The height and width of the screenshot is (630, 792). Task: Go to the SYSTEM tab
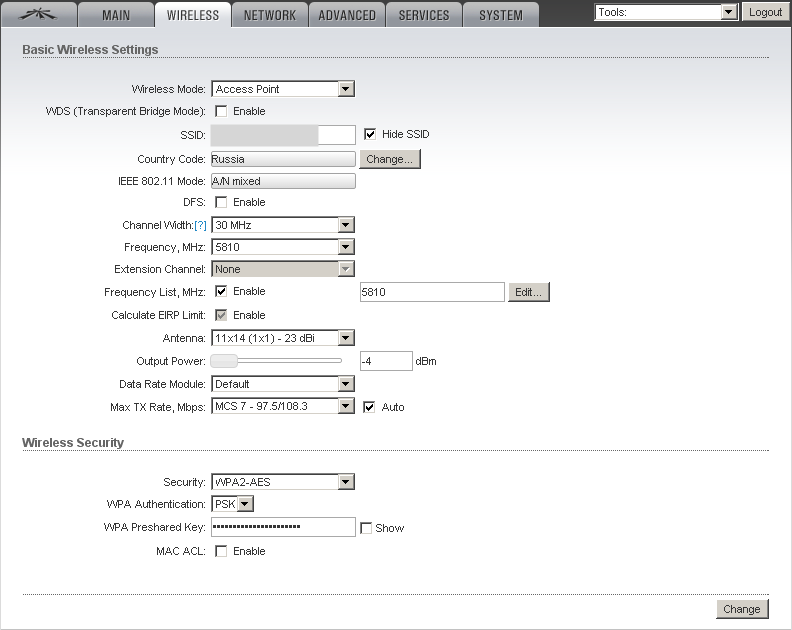(500, 15)
